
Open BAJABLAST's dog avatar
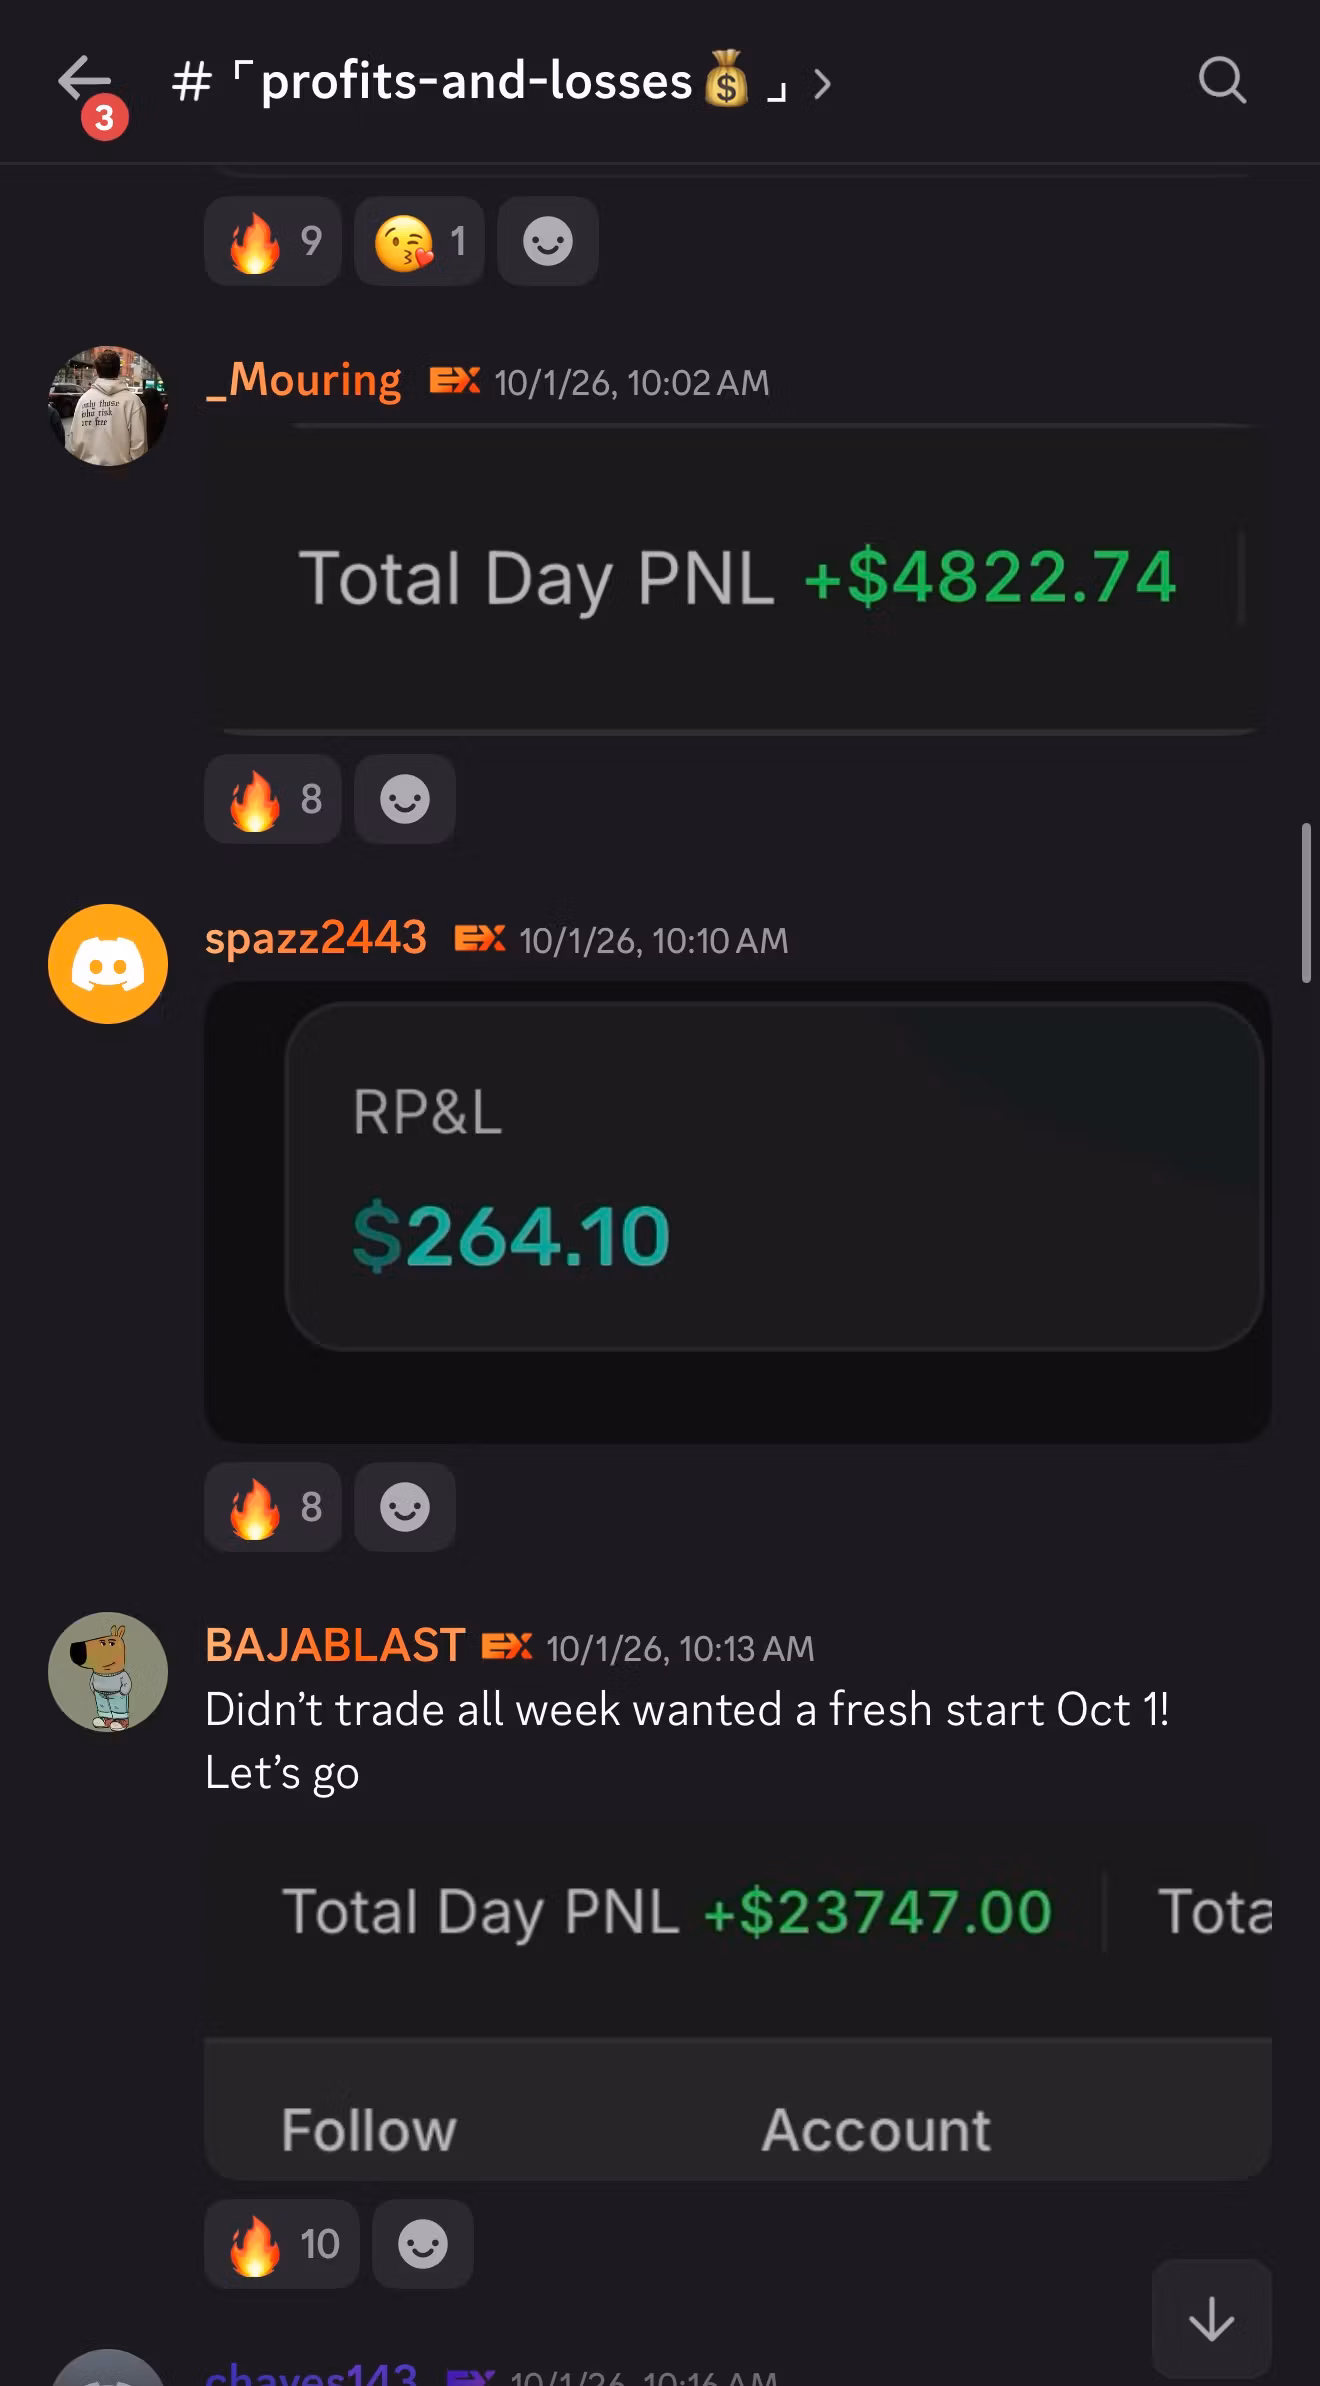108,1672
